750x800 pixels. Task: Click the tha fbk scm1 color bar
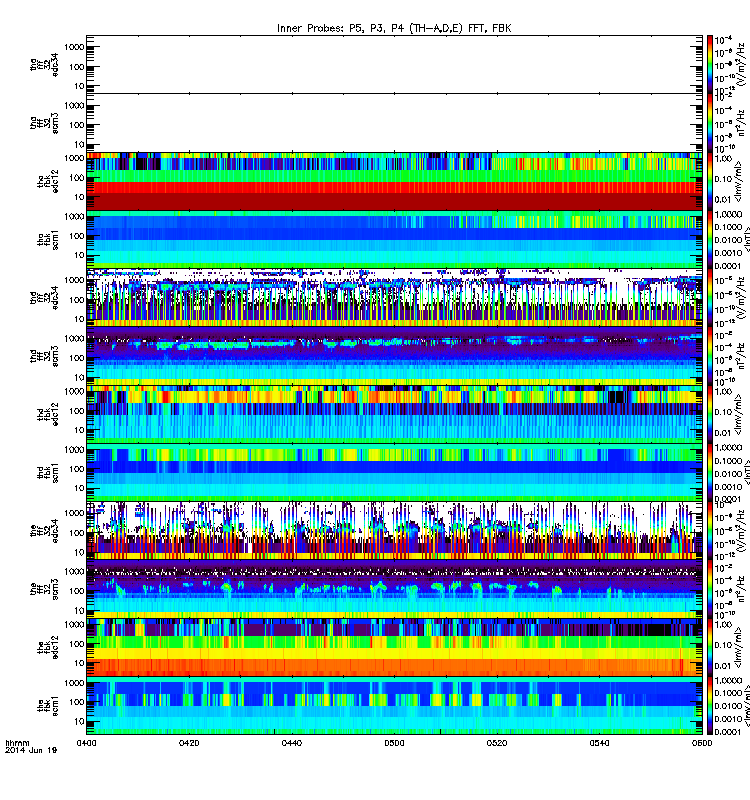click(710, 239)
